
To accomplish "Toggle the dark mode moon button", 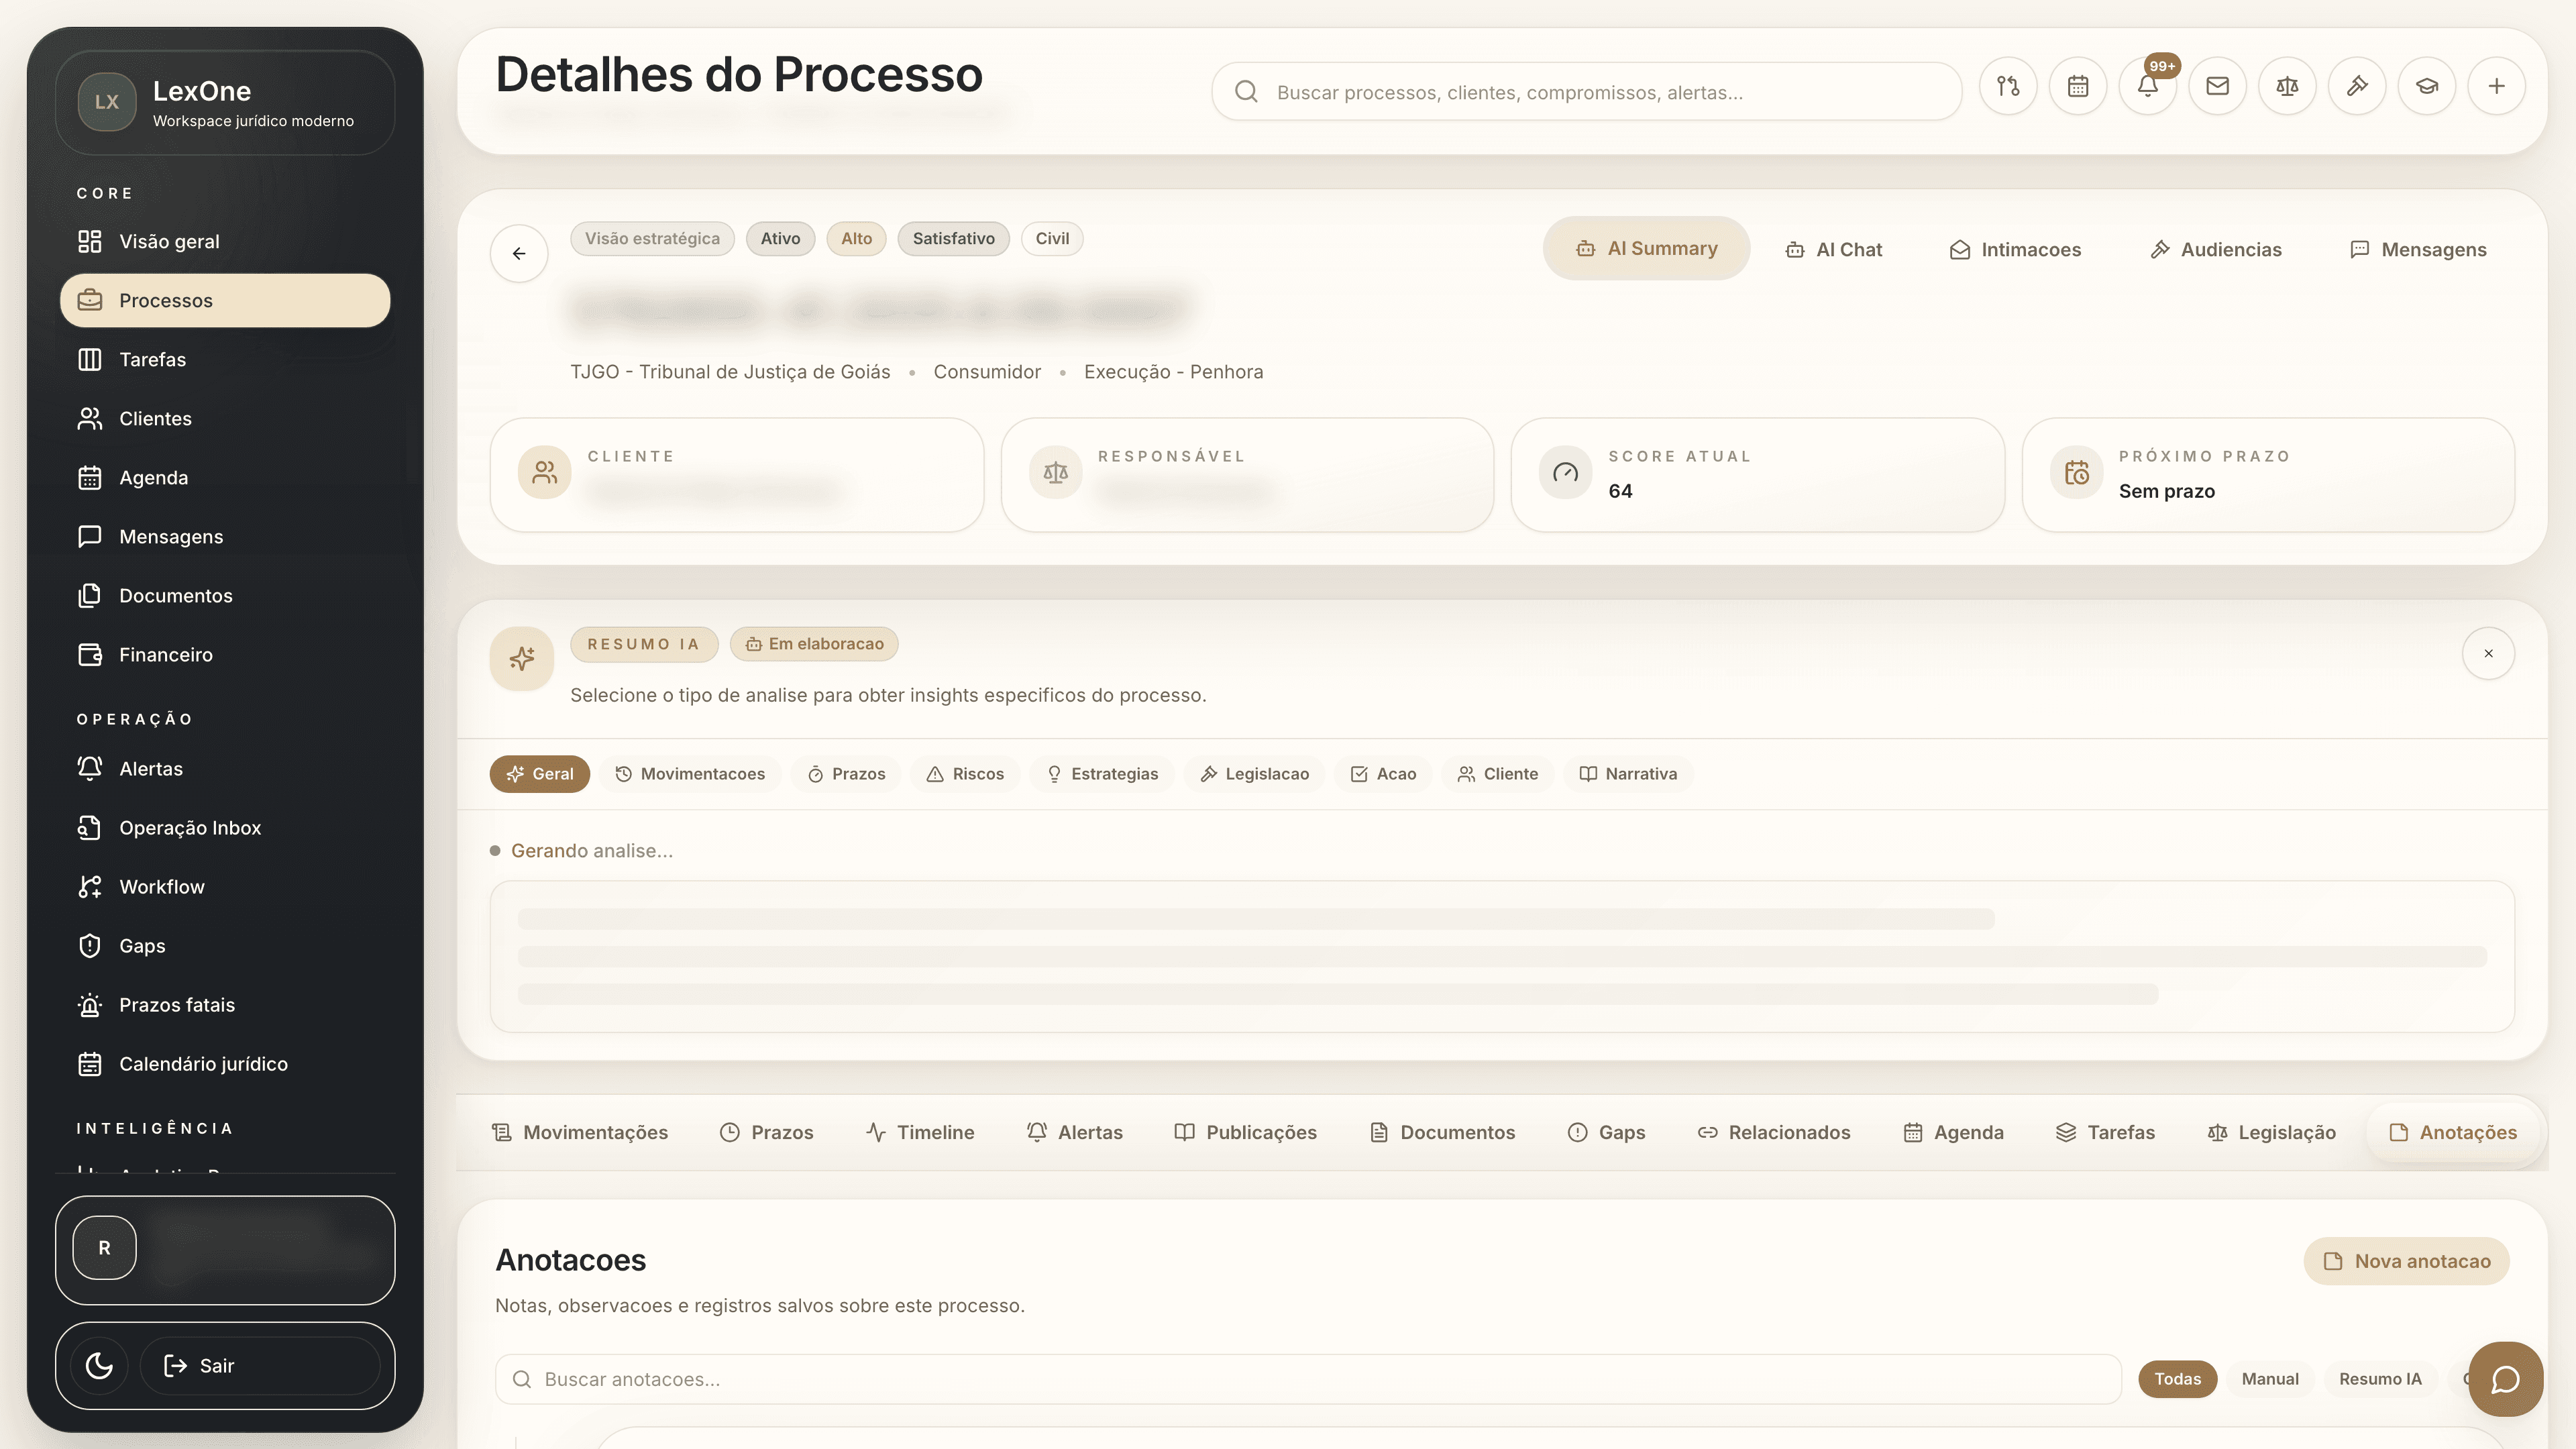I will point(98,1365).
